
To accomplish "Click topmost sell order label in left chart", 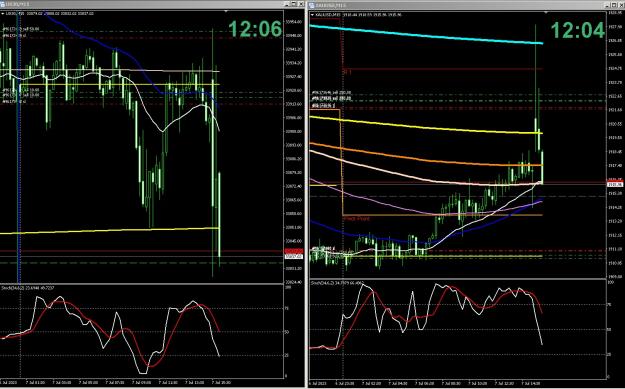I will (x=21, y=29).
